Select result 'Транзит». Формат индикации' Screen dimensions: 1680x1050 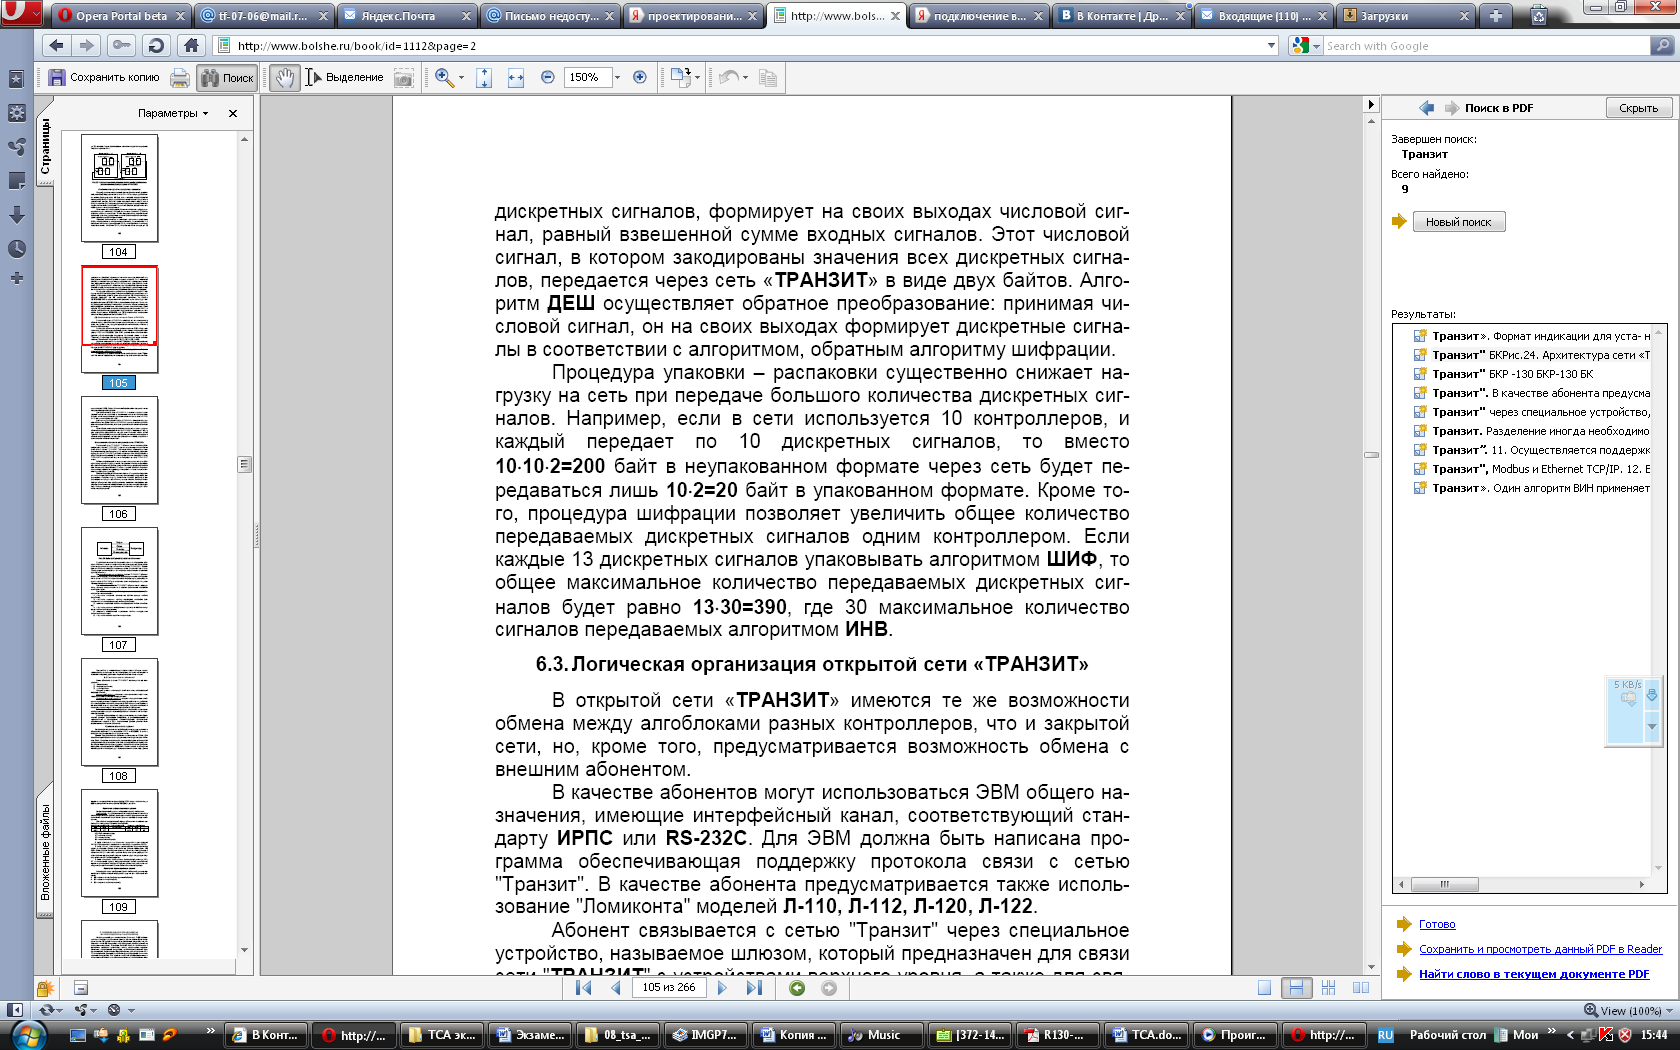[1532, 336]
